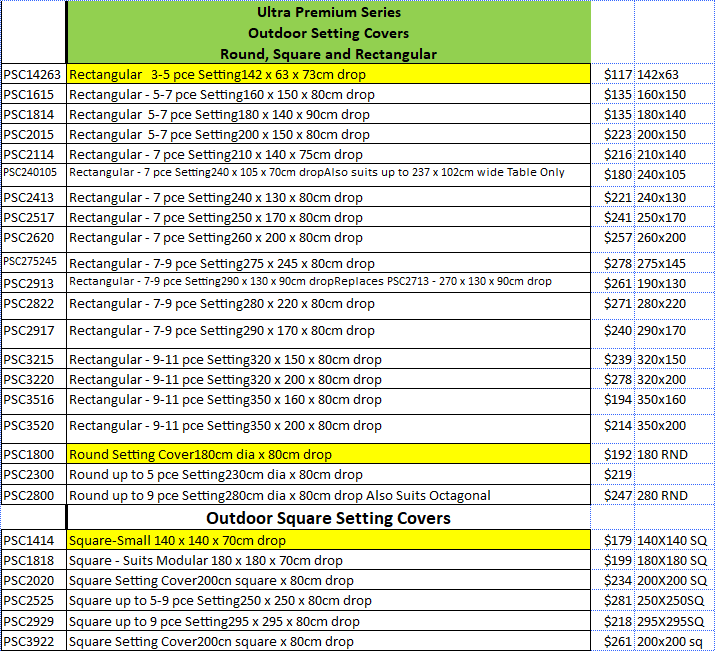Viewport: 716px width, 655px height.
Task: Click the 180 RND size cell
Action: [x=674, y=454]
